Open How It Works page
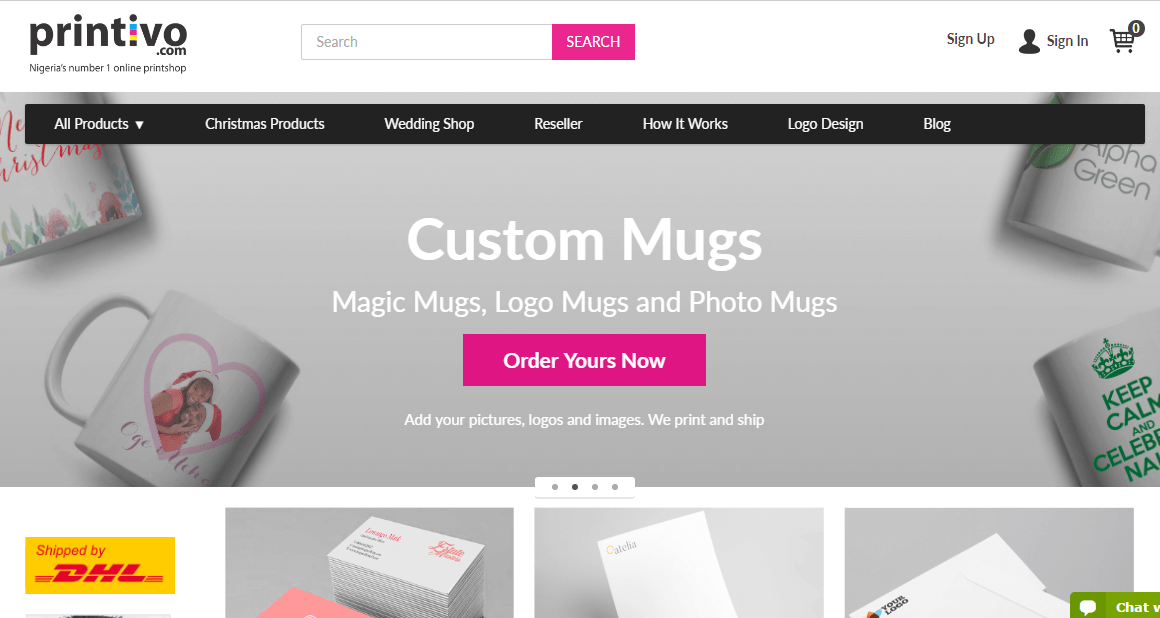The width and height of the screenshot is (1160, 618). (x=685, y=124)
